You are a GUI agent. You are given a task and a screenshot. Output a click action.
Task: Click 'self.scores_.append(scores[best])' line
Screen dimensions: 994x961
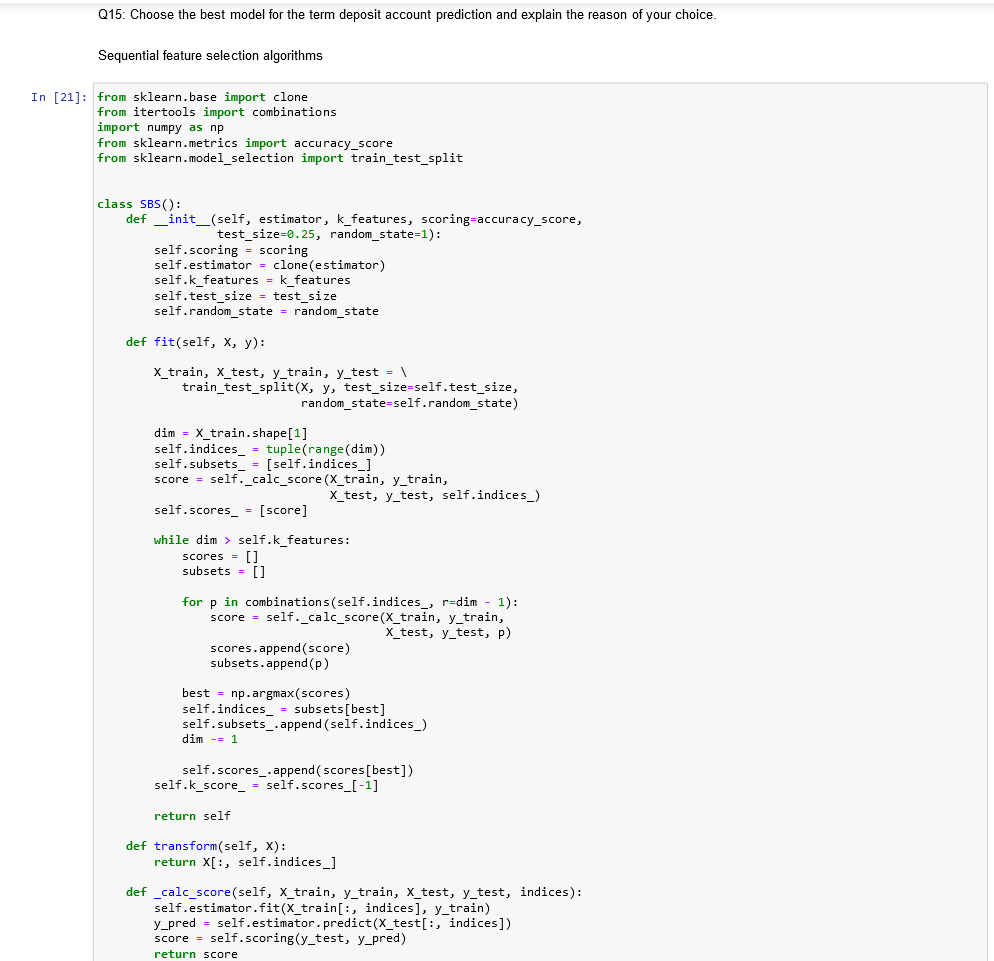click(297, 771)
